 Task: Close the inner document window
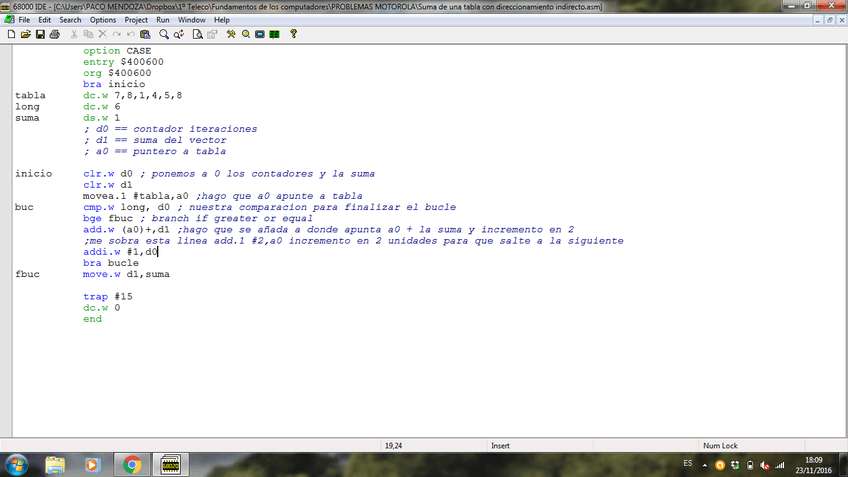click(842, 20)
